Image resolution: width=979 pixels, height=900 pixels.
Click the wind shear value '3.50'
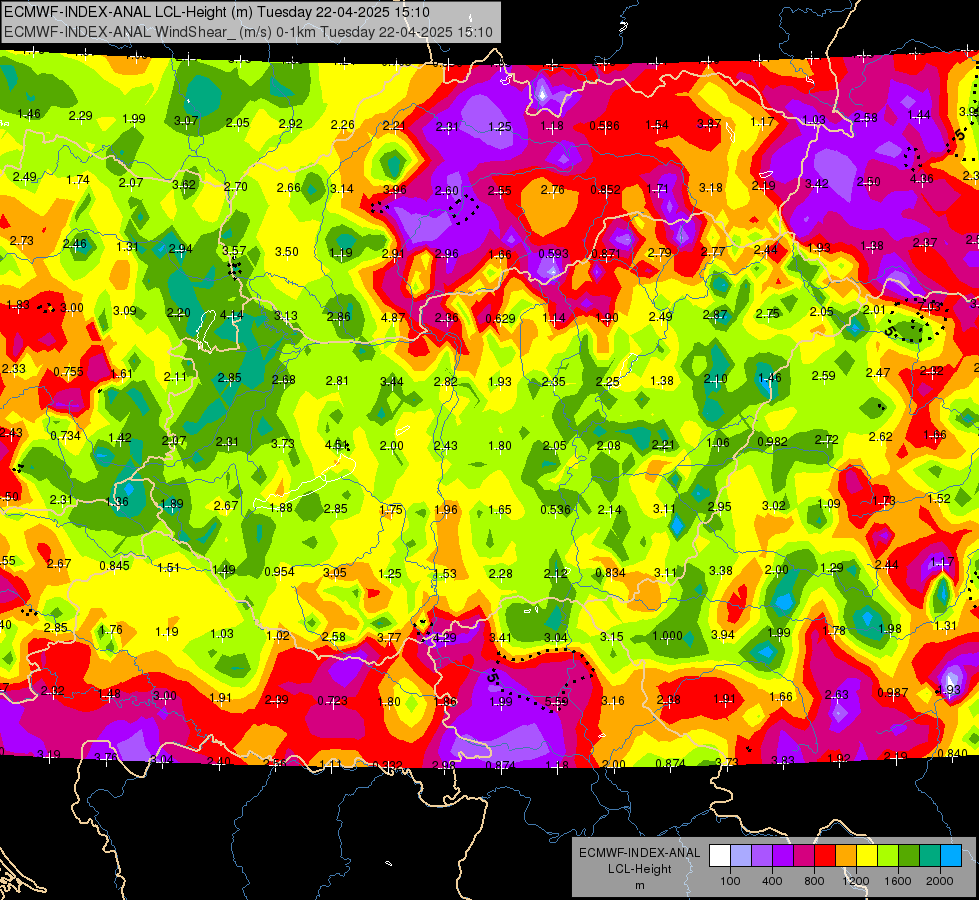tap(287, 252)
